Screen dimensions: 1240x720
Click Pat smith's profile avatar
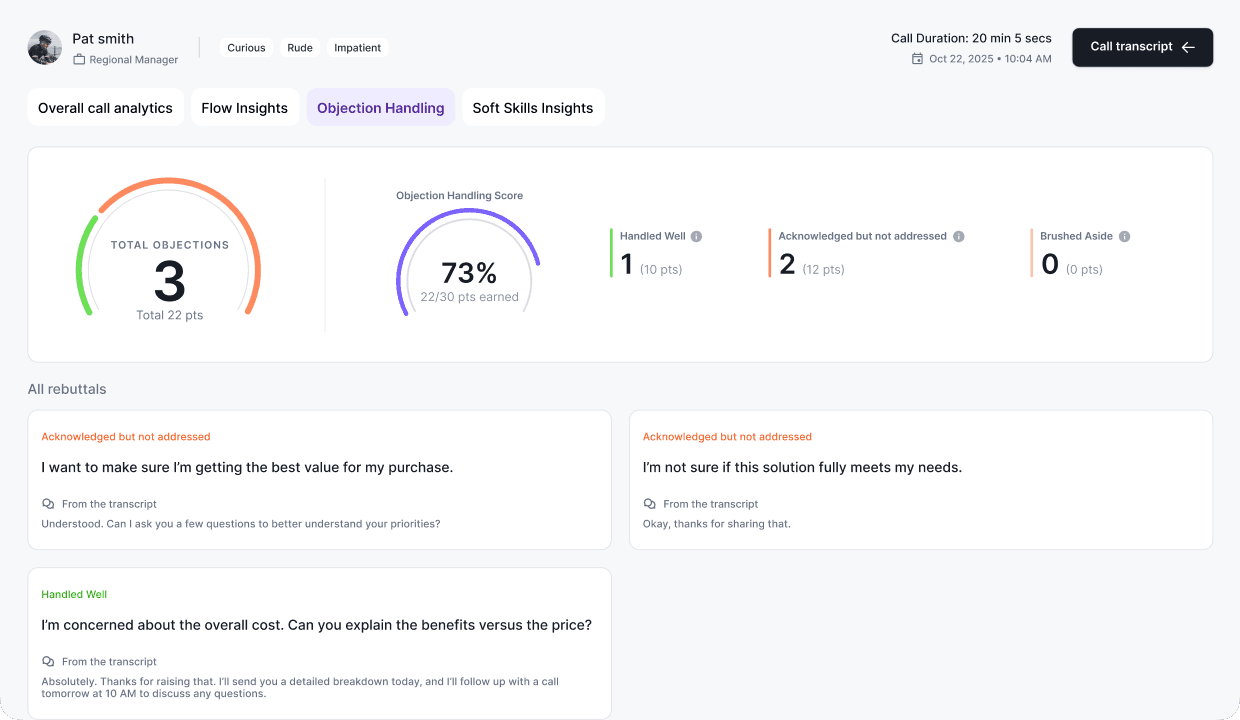[x=45, y=48]
